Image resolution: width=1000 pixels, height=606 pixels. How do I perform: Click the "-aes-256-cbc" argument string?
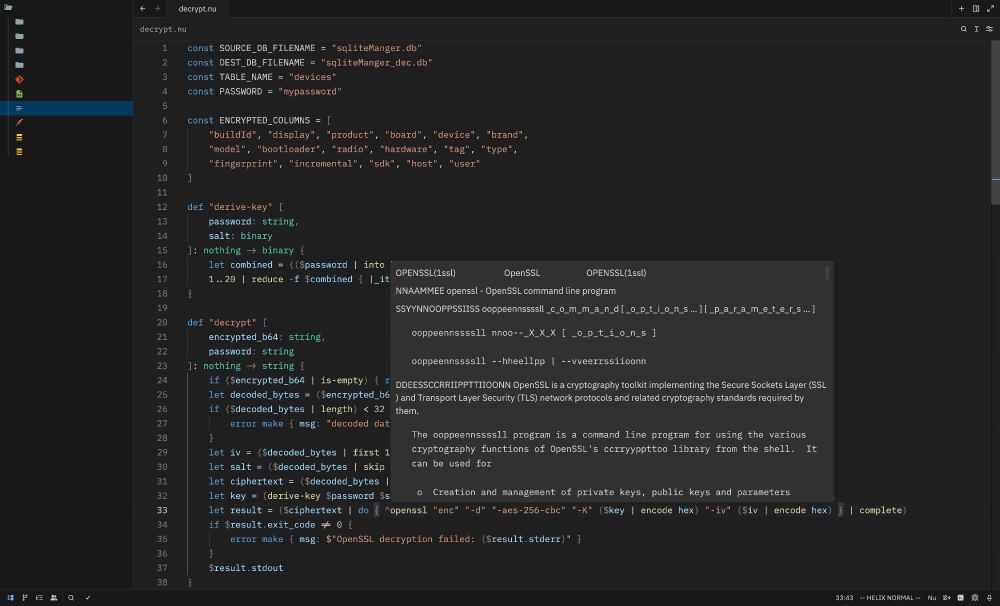point(529,510)
